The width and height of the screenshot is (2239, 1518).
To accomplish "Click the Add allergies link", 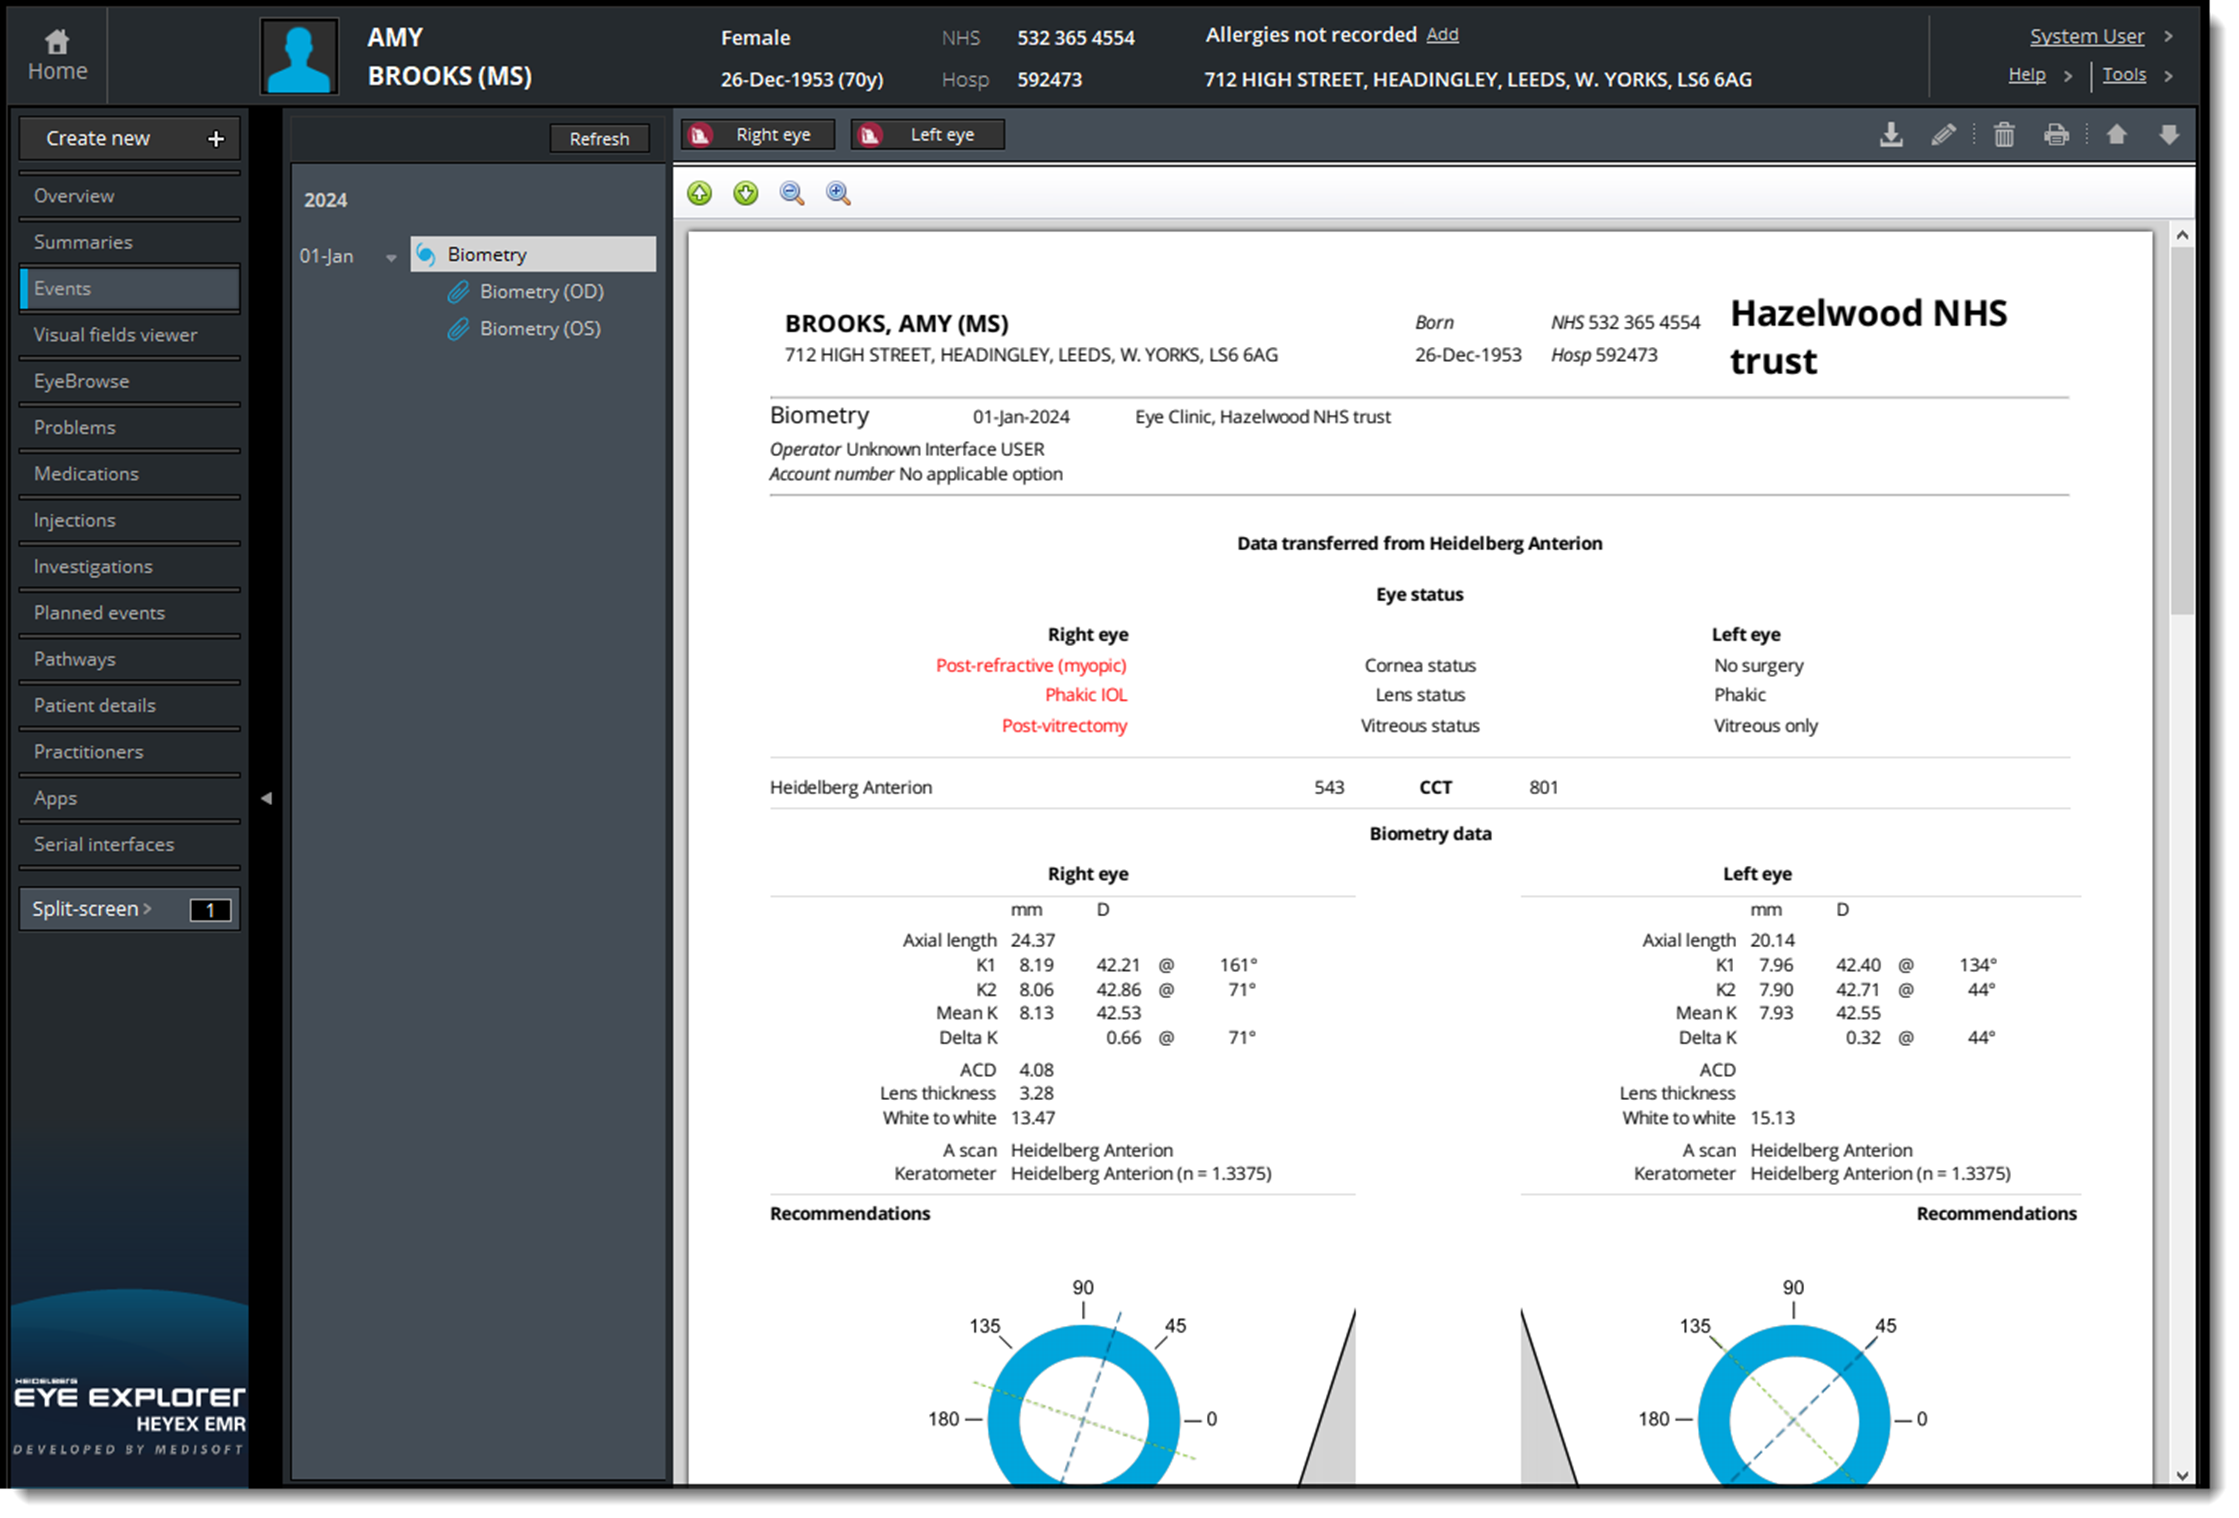I will click(1441, 35).
